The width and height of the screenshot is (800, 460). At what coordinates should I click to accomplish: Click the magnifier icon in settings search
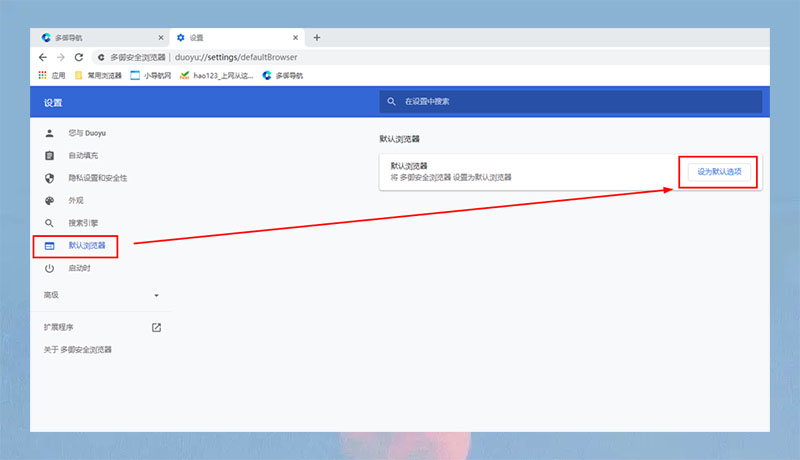click(391, 101)
